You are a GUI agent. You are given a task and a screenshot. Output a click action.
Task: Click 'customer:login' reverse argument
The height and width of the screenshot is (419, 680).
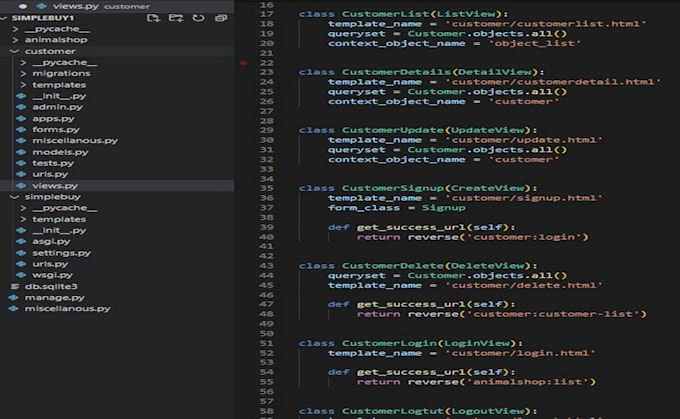pos(524,237)
